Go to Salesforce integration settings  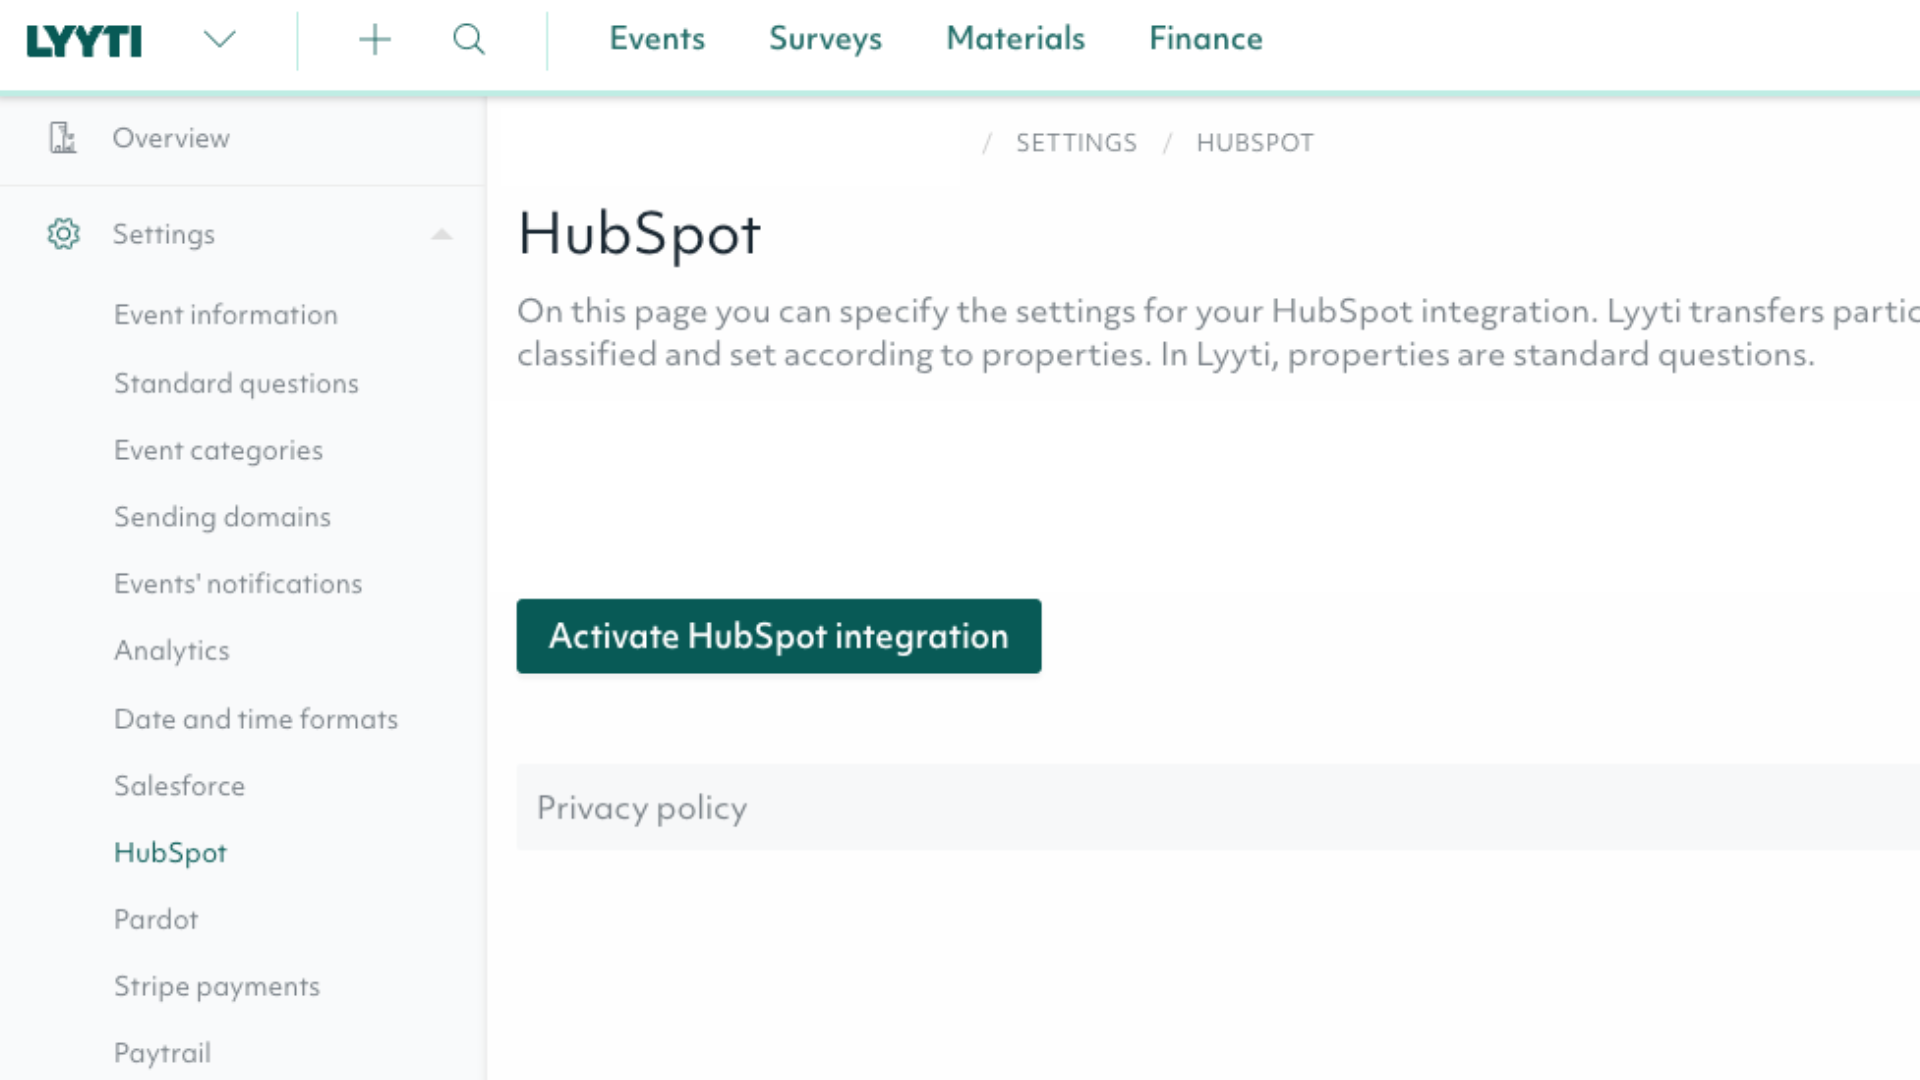179,786
